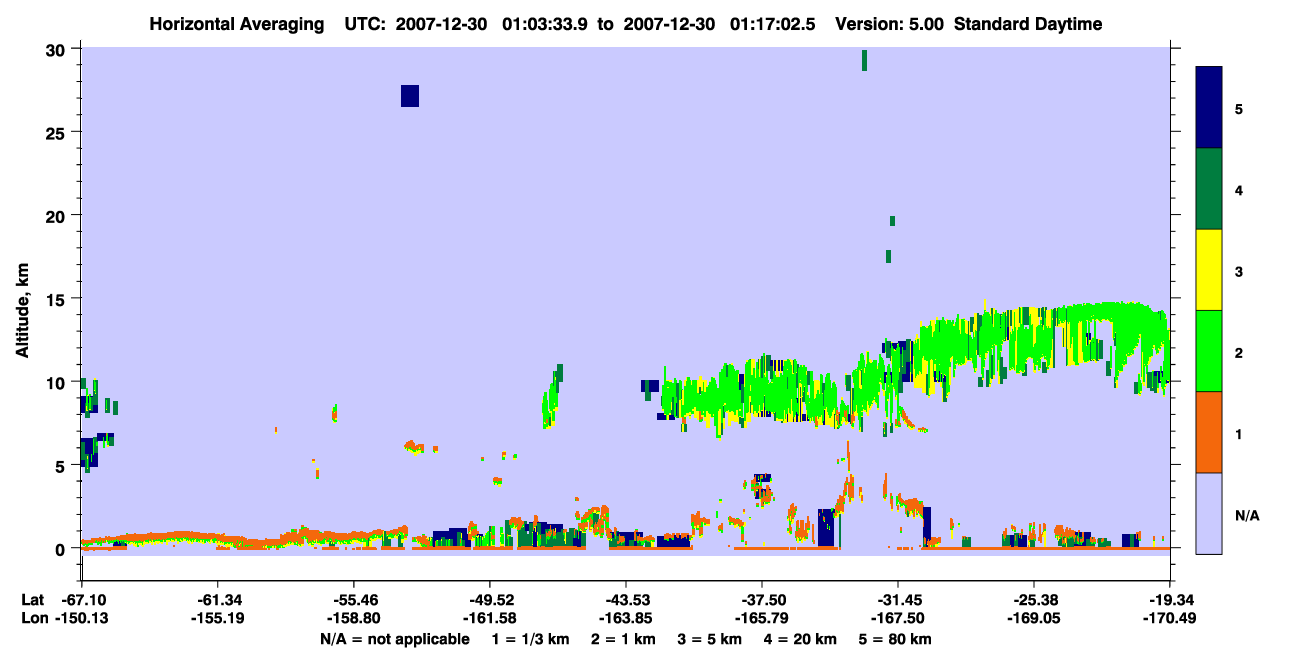Click the bright green level 2 swatch
This screenshot has width=1300, height=667.
[1209, 351]
